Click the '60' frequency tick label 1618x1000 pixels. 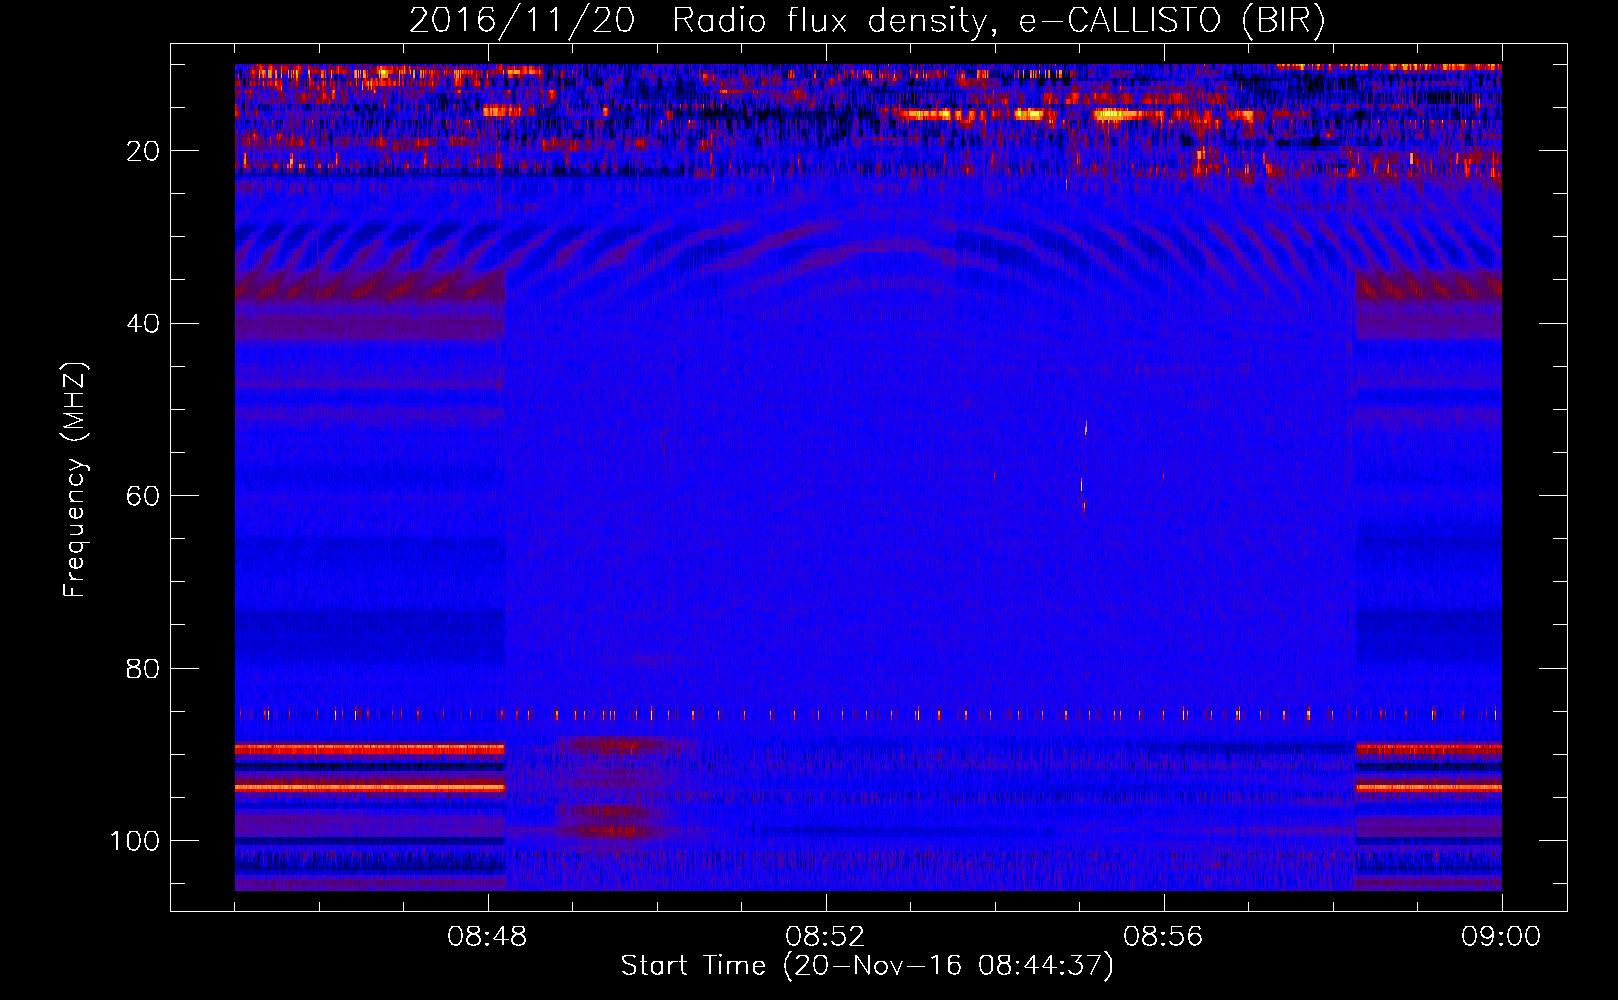144,496
